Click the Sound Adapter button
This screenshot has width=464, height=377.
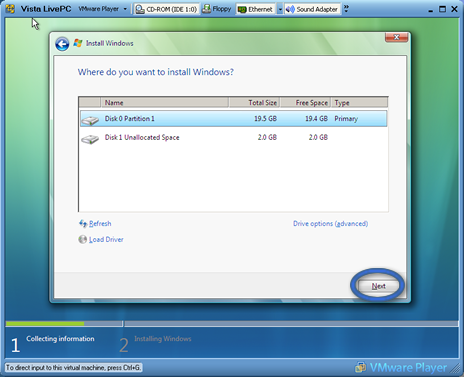click(x=313, y=9)
